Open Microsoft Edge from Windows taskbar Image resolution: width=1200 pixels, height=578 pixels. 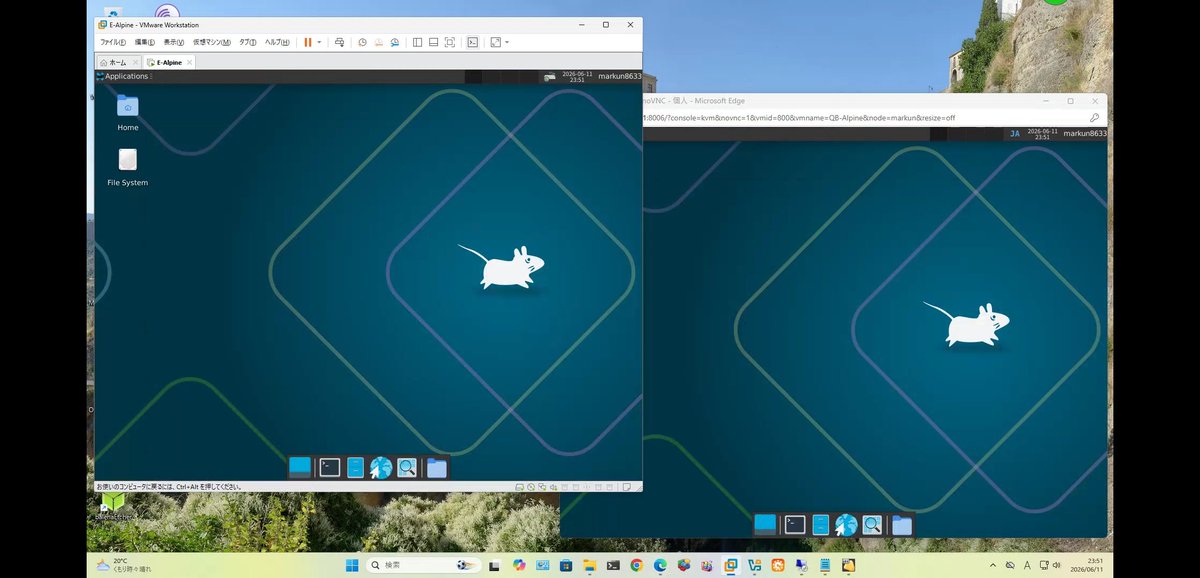pos(660,565)
